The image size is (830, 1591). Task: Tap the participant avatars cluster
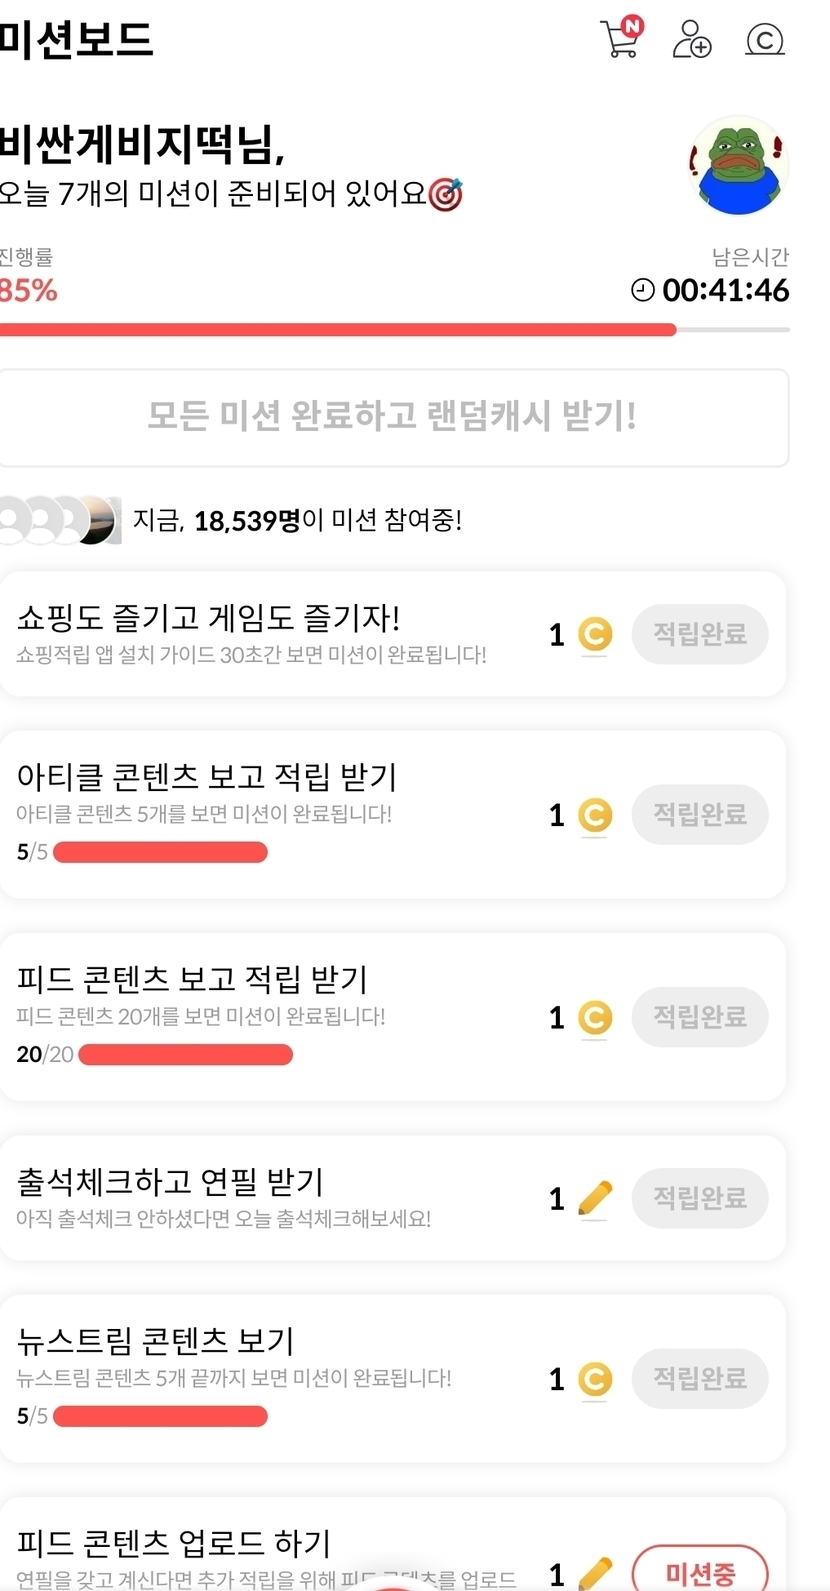click(x=60, y=520)
